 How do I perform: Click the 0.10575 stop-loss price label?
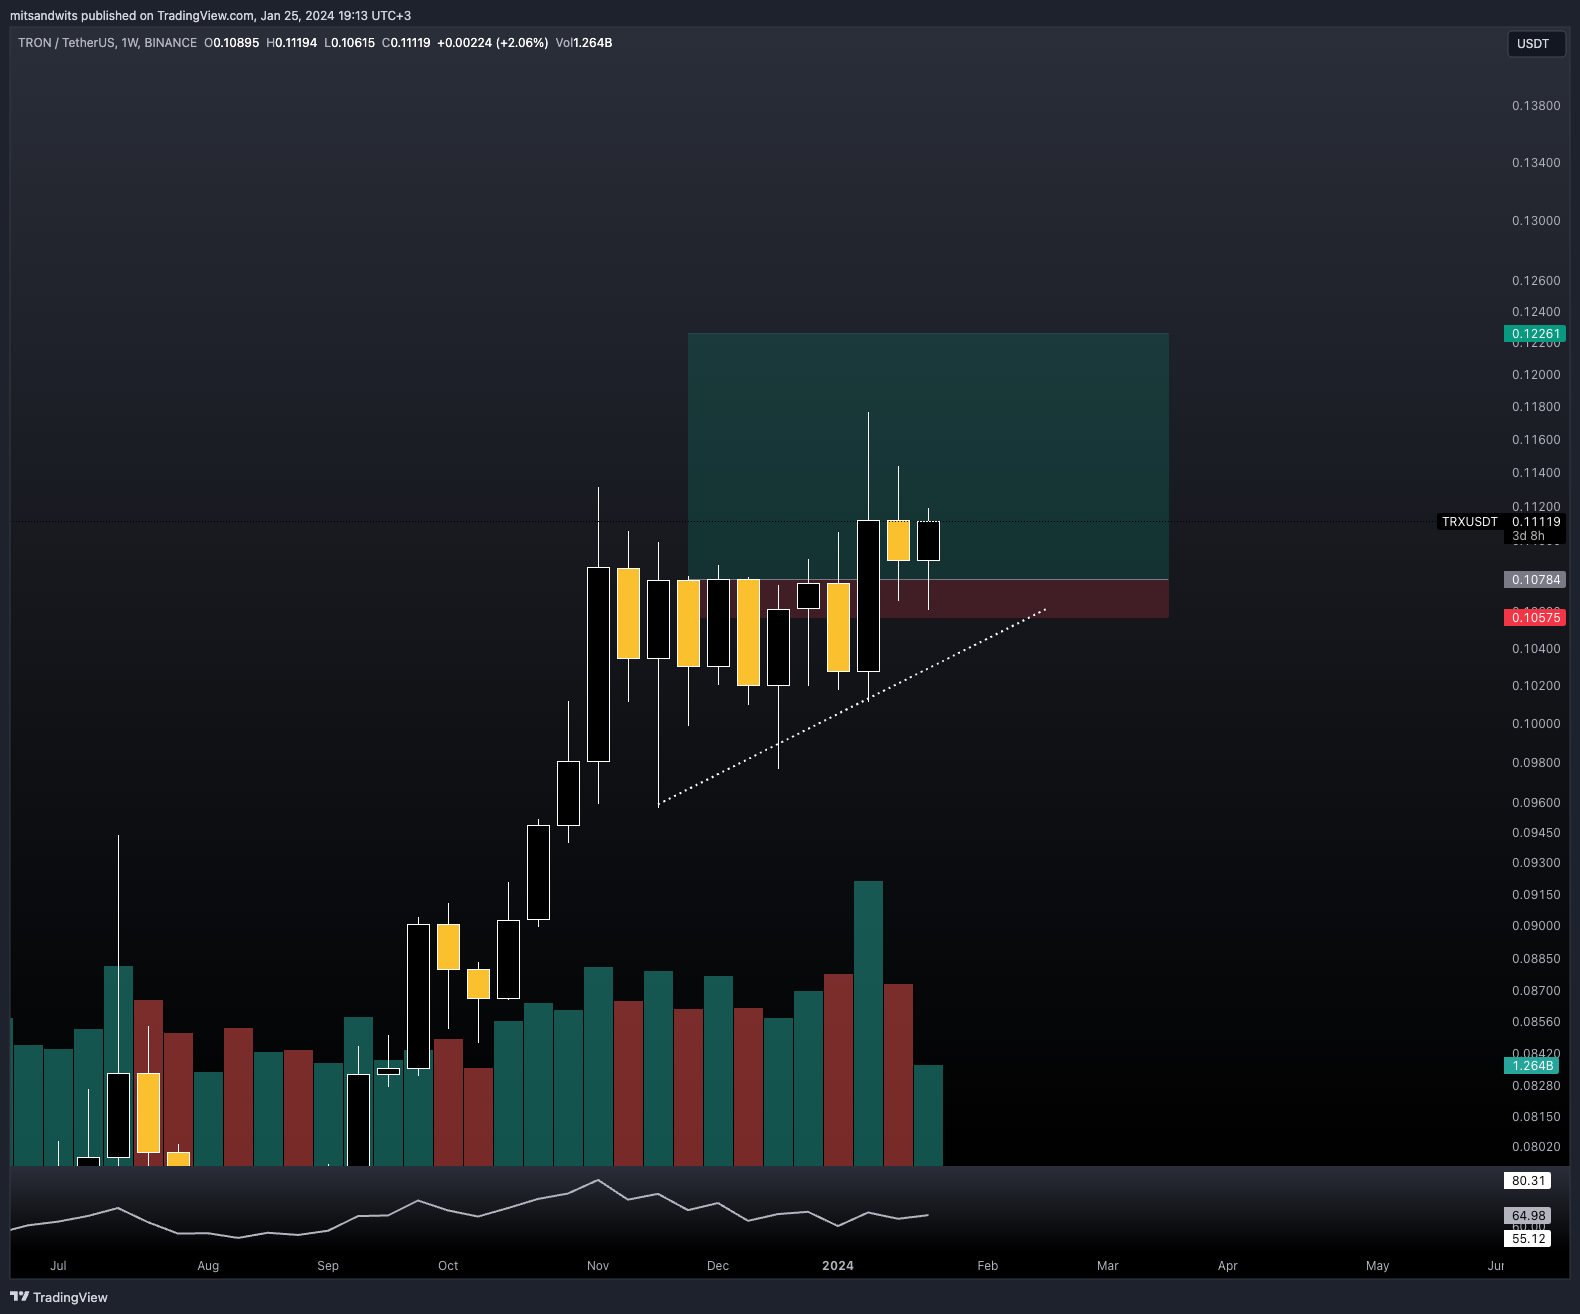(x=1535, y=618)
